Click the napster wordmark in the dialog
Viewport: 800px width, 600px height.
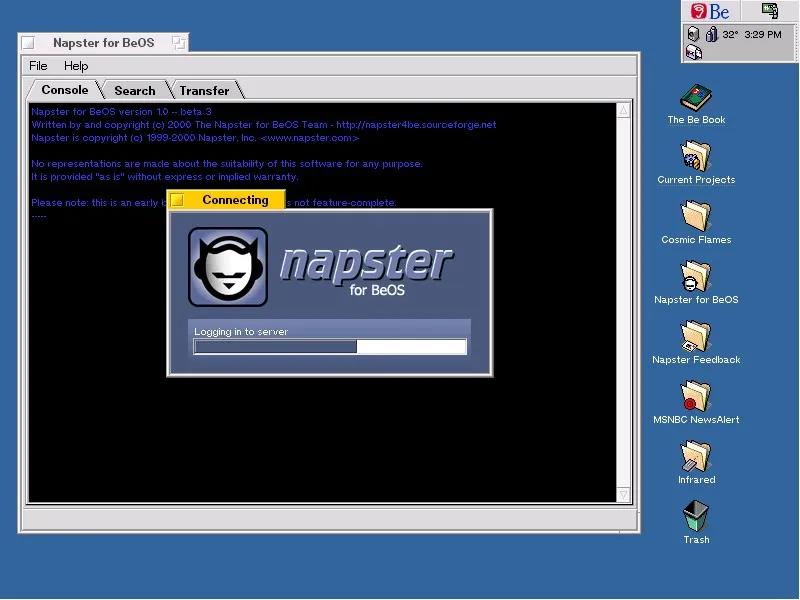tap(366, 264)
